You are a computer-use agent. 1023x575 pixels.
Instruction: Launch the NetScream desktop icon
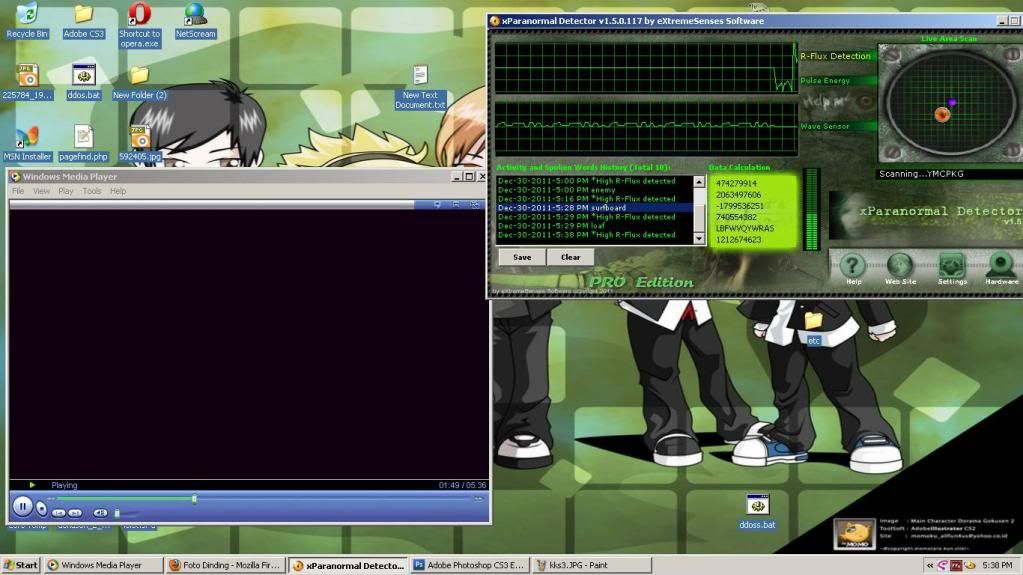coord(195,21)
